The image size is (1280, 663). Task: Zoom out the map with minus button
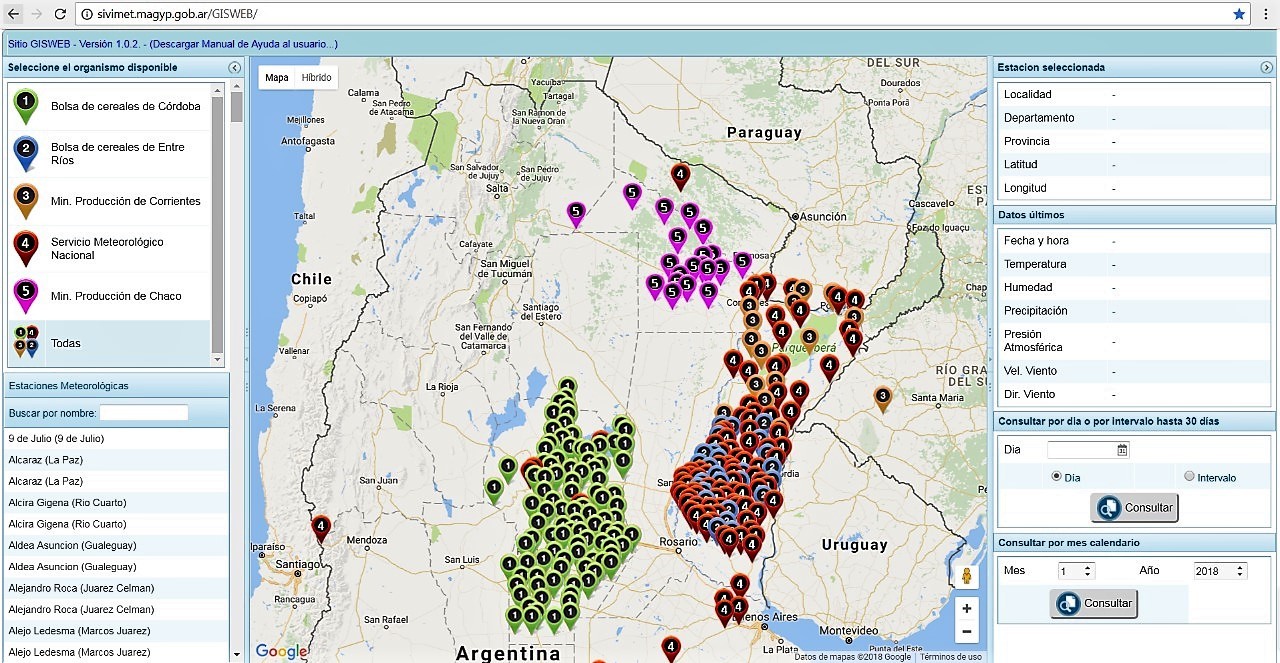[966, 632]
